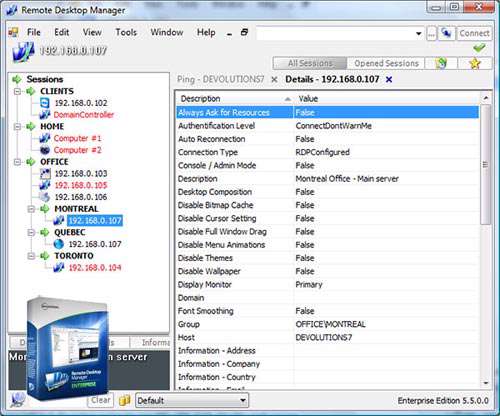Viewport: 500px width, 416px height.
Task: Click the app icon left of File menu
Action: tap(13, 32)
